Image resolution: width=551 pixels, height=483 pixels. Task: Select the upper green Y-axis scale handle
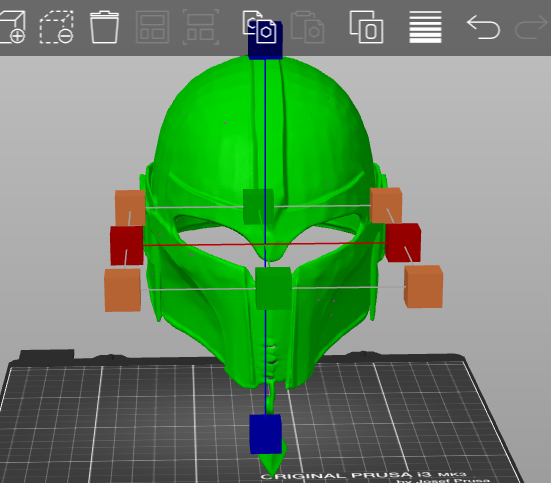(x=258, y=206)
